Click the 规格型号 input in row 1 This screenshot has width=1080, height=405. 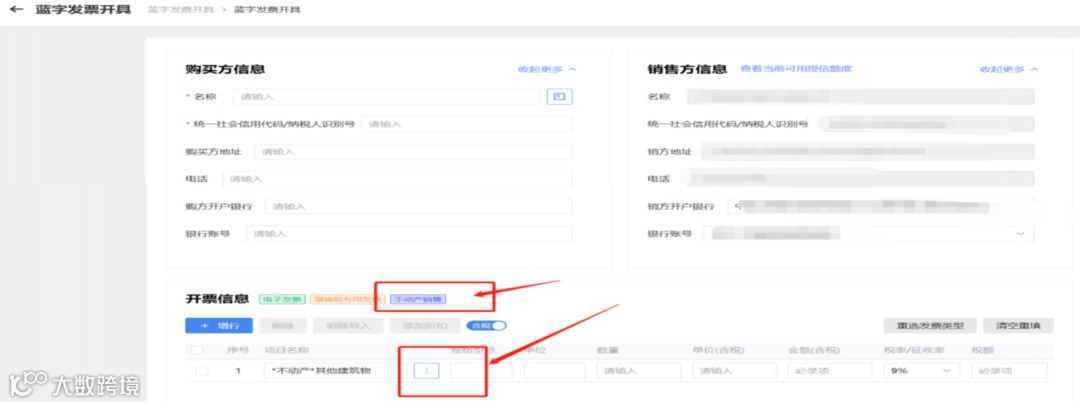tap(481, 371)
